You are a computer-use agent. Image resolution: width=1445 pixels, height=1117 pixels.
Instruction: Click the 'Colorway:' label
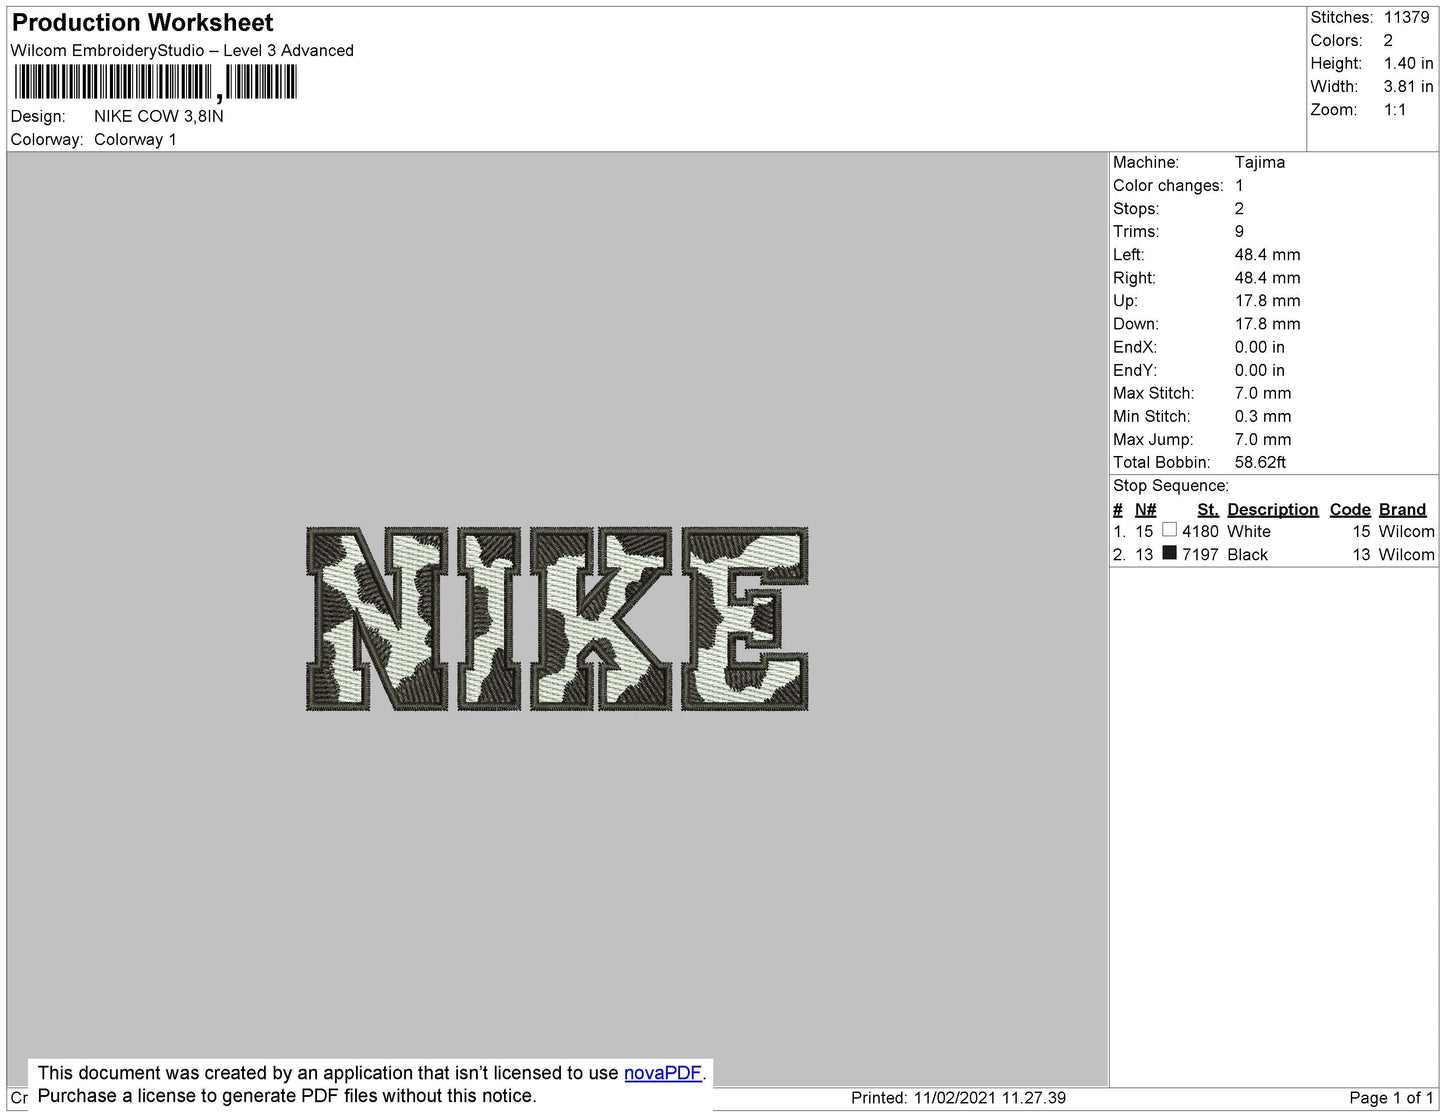pos(47,139)
